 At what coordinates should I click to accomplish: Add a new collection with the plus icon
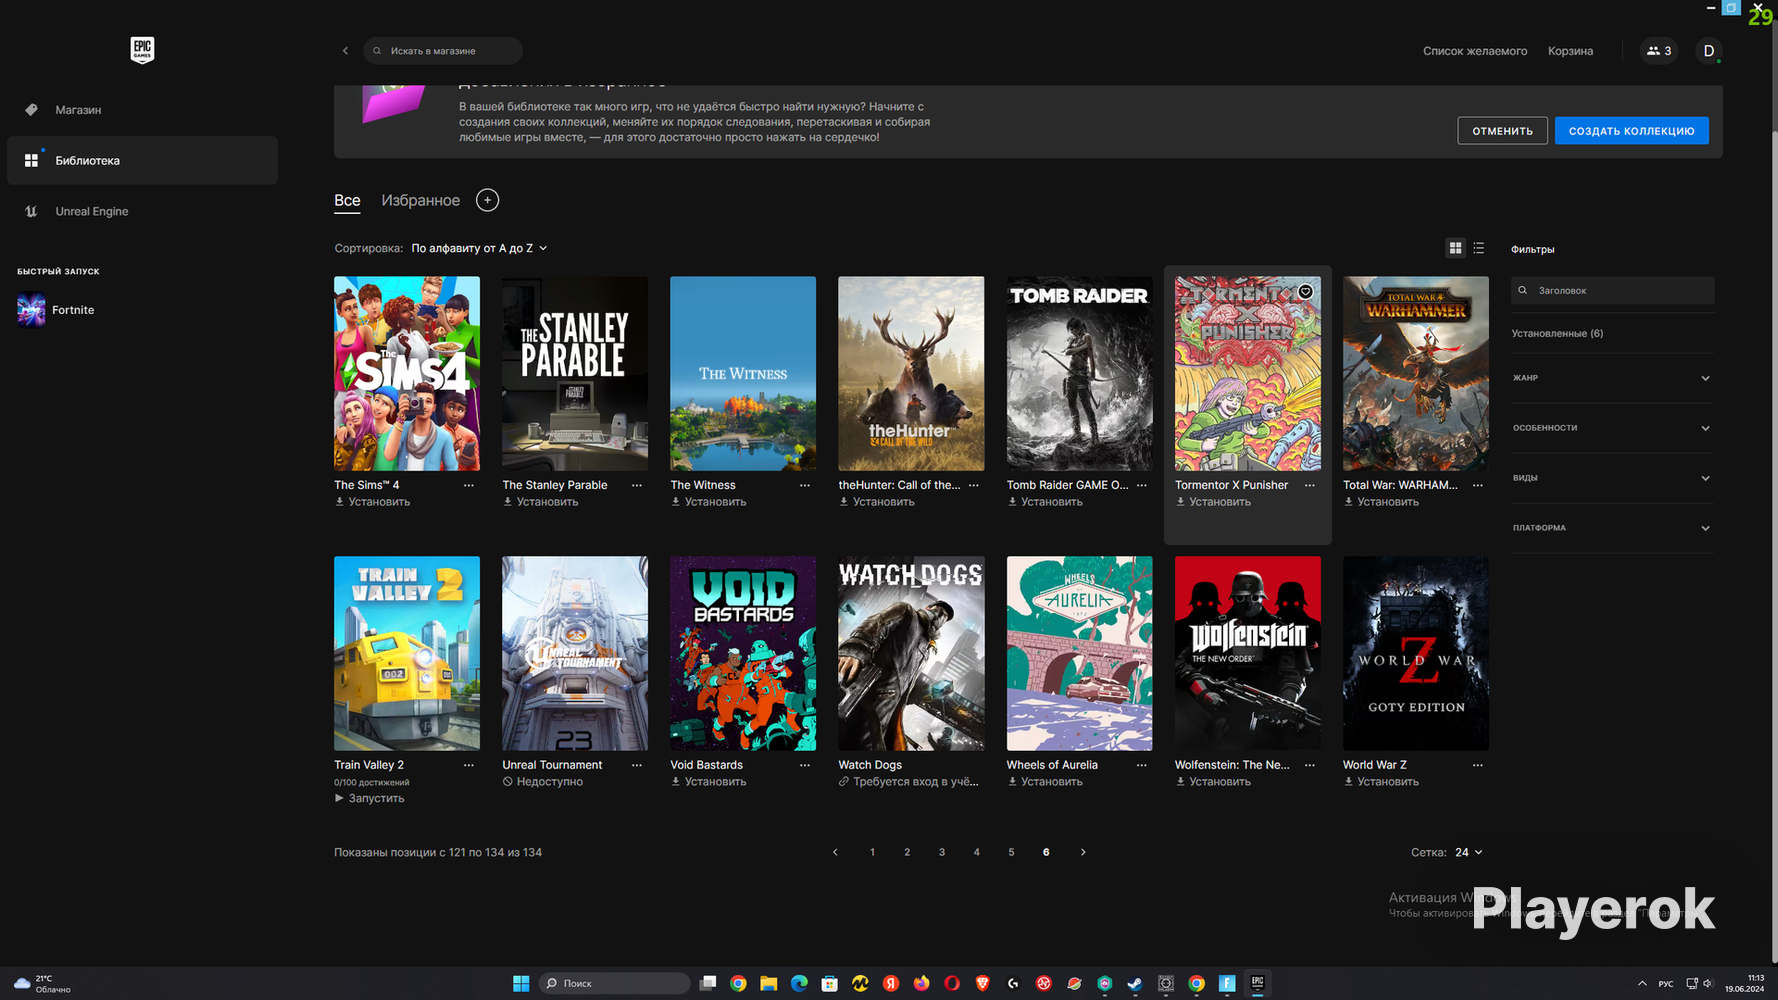pos(487,200)
